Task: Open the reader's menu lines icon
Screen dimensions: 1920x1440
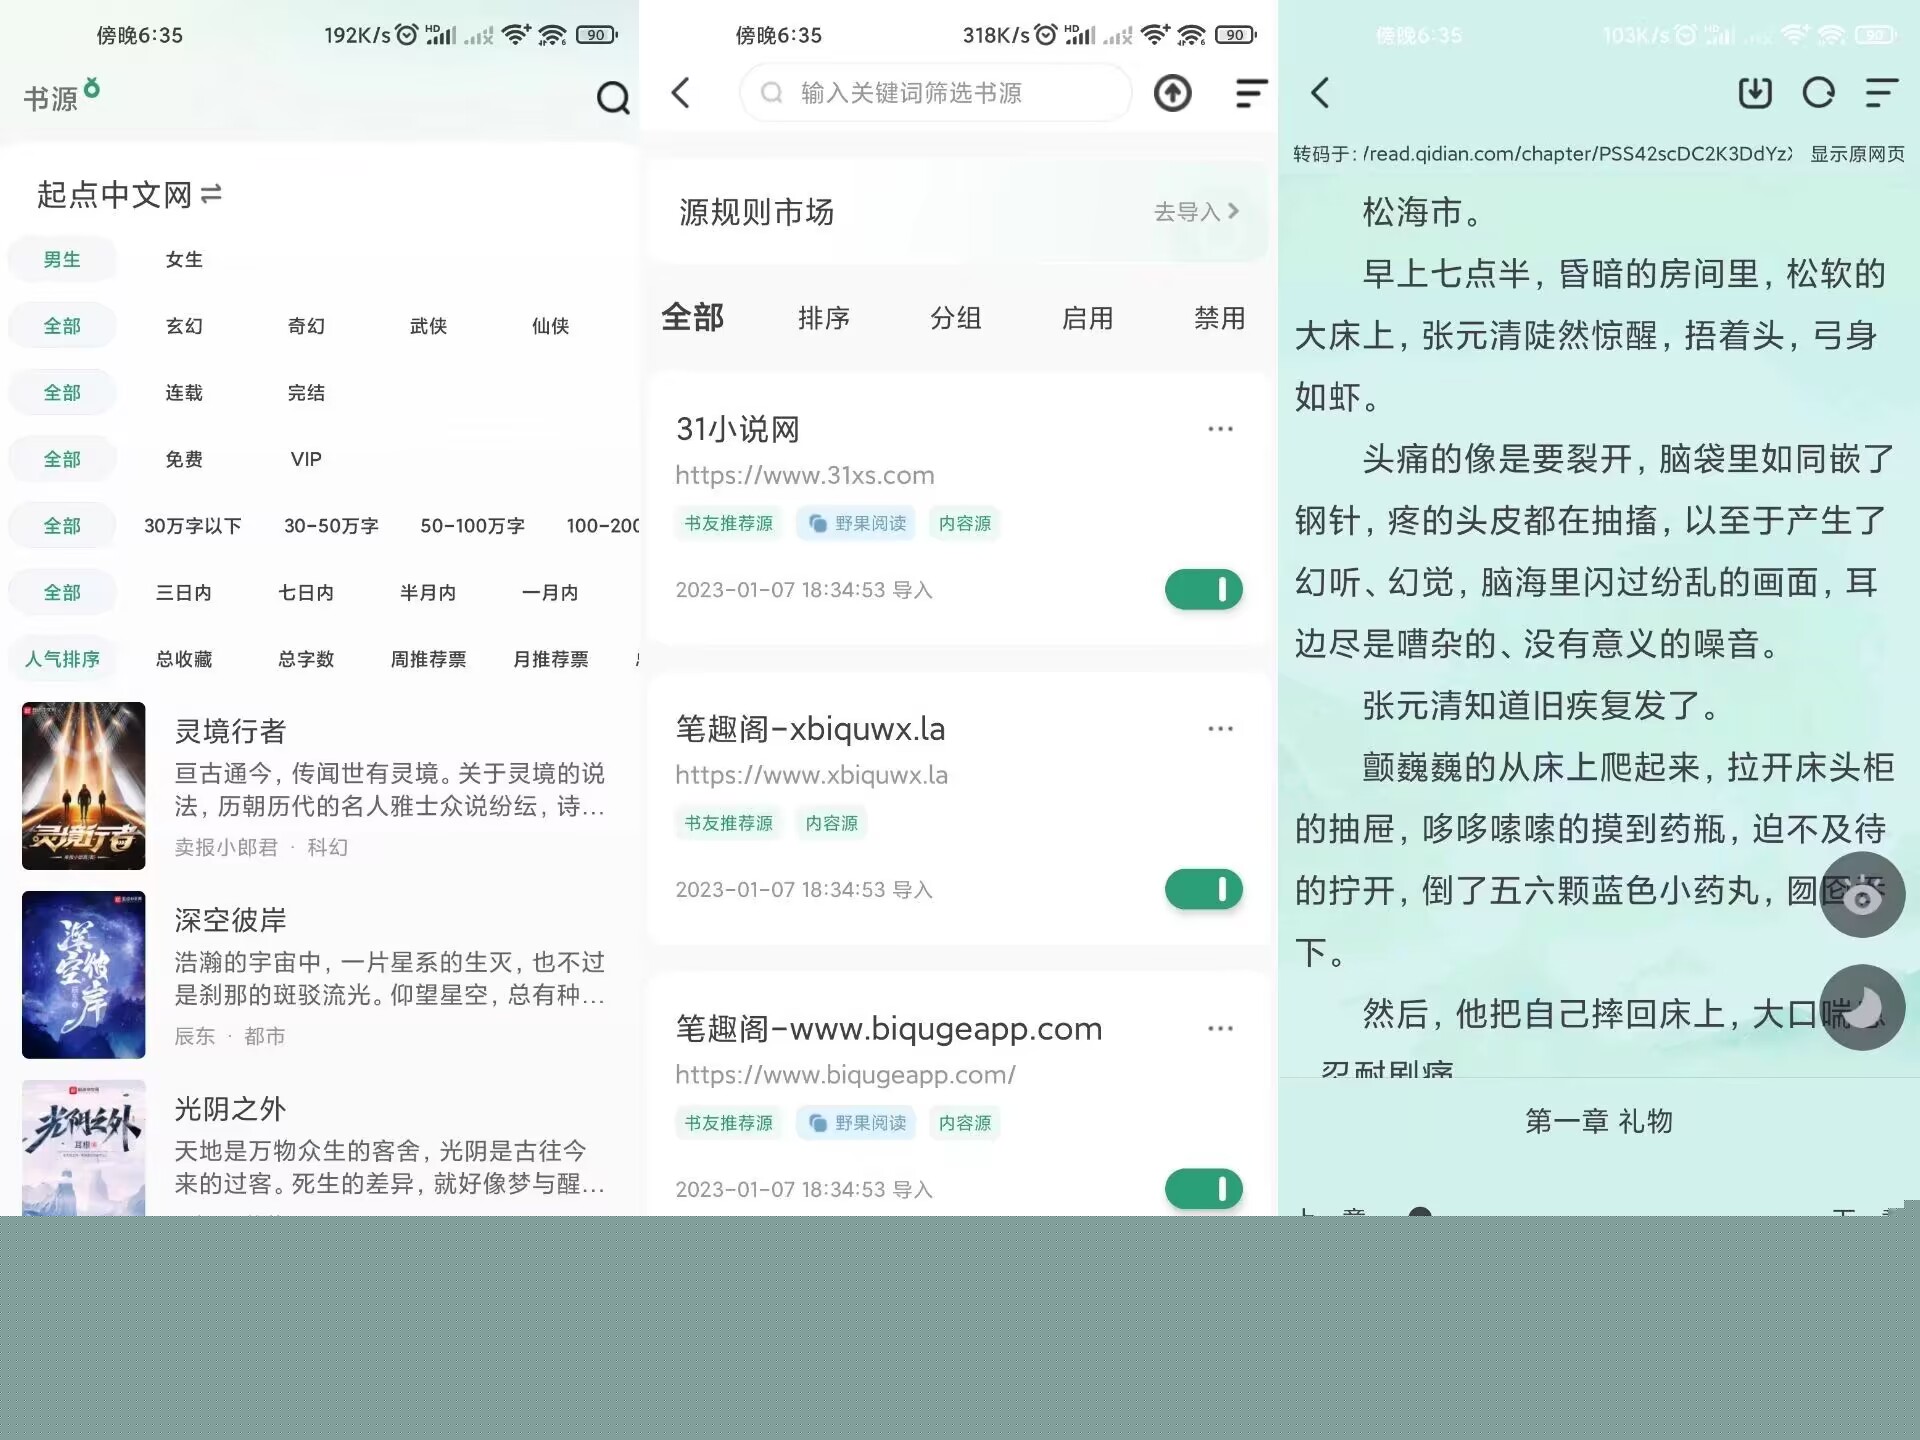Action: coord(1881,93)
